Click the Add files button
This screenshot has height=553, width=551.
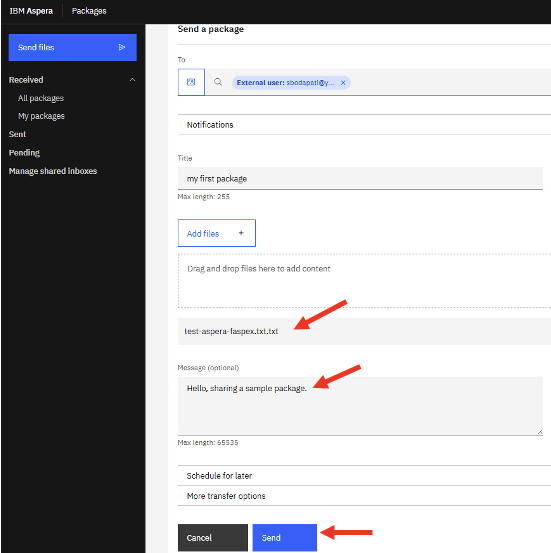pyautogui.click(x=217, y=233)
